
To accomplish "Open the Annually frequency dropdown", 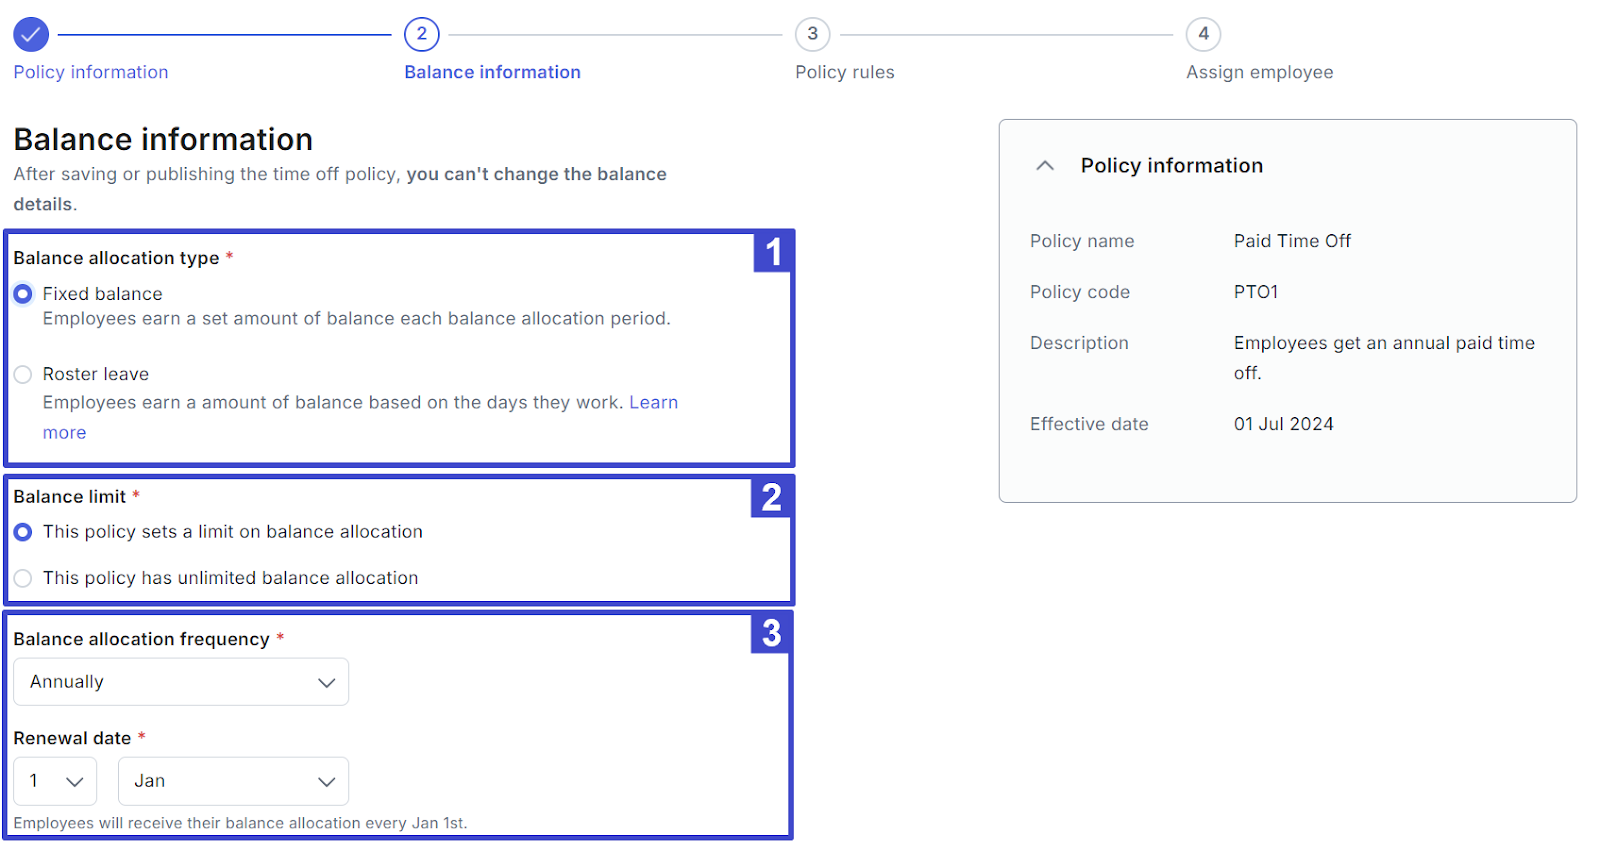I will [181, 682].
